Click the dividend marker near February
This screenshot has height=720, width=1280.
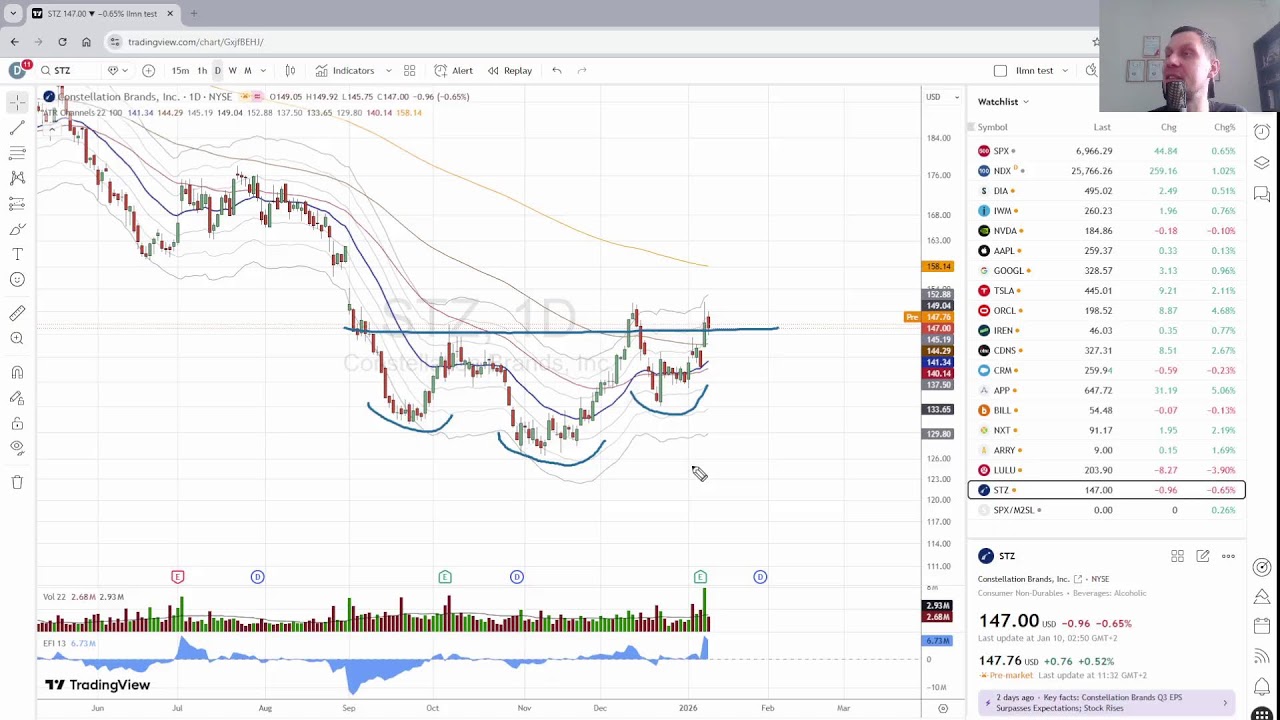click(x=760, y=577)
